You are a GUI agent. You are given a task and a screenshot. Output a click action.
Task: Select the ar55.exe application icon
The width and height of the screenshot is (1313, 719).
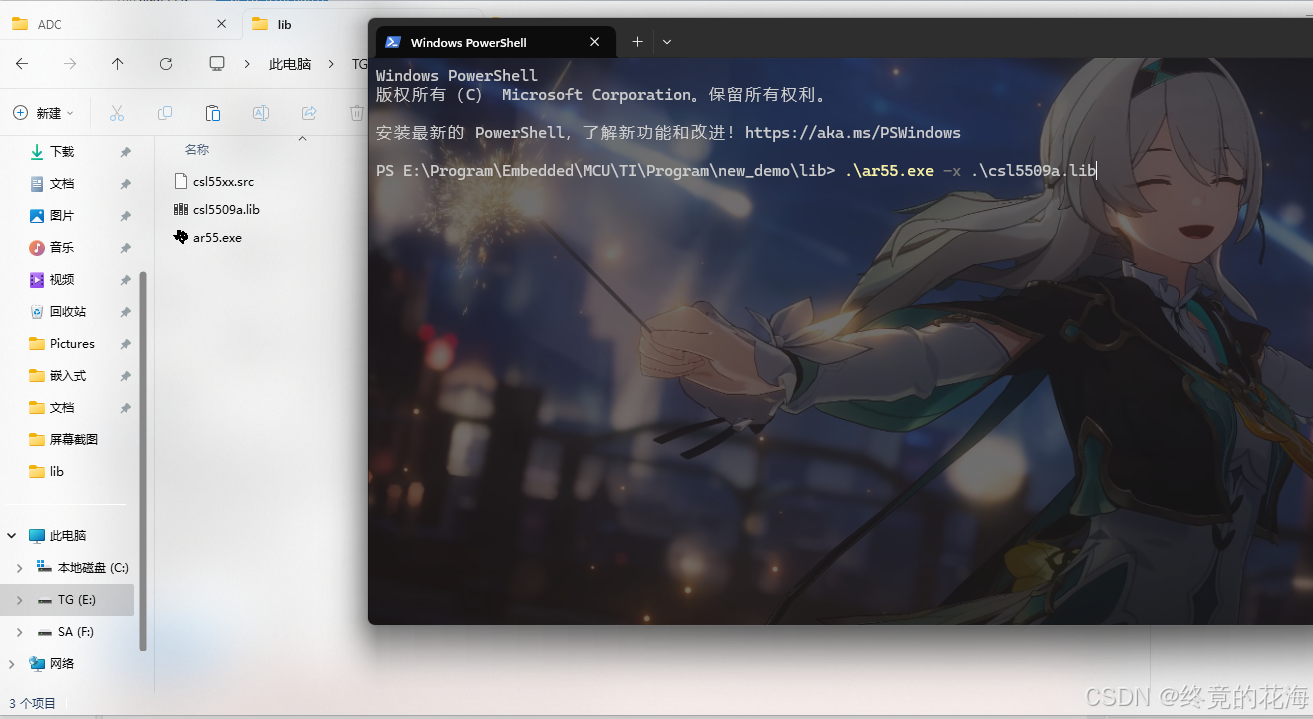(x=181, y=237)
